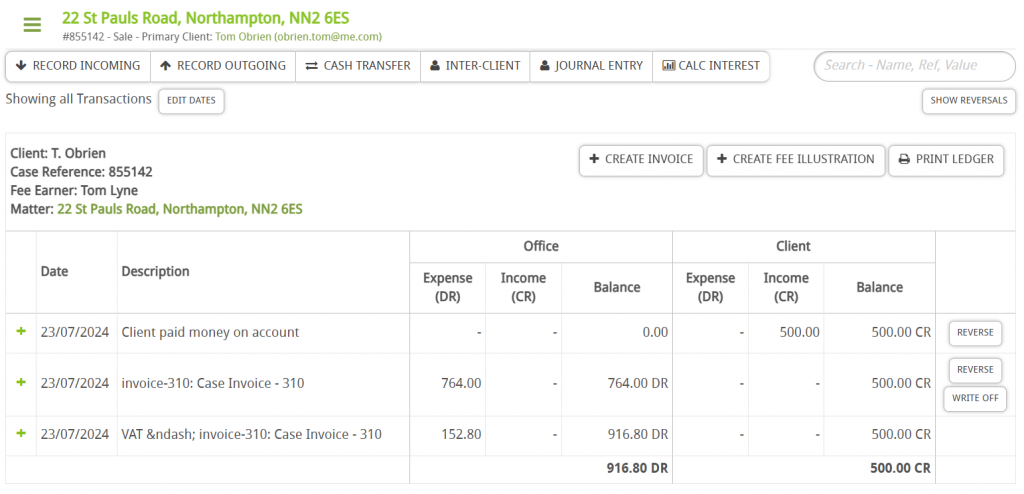
Task: Toggle Show Reversals
Action: pos(968,101)
